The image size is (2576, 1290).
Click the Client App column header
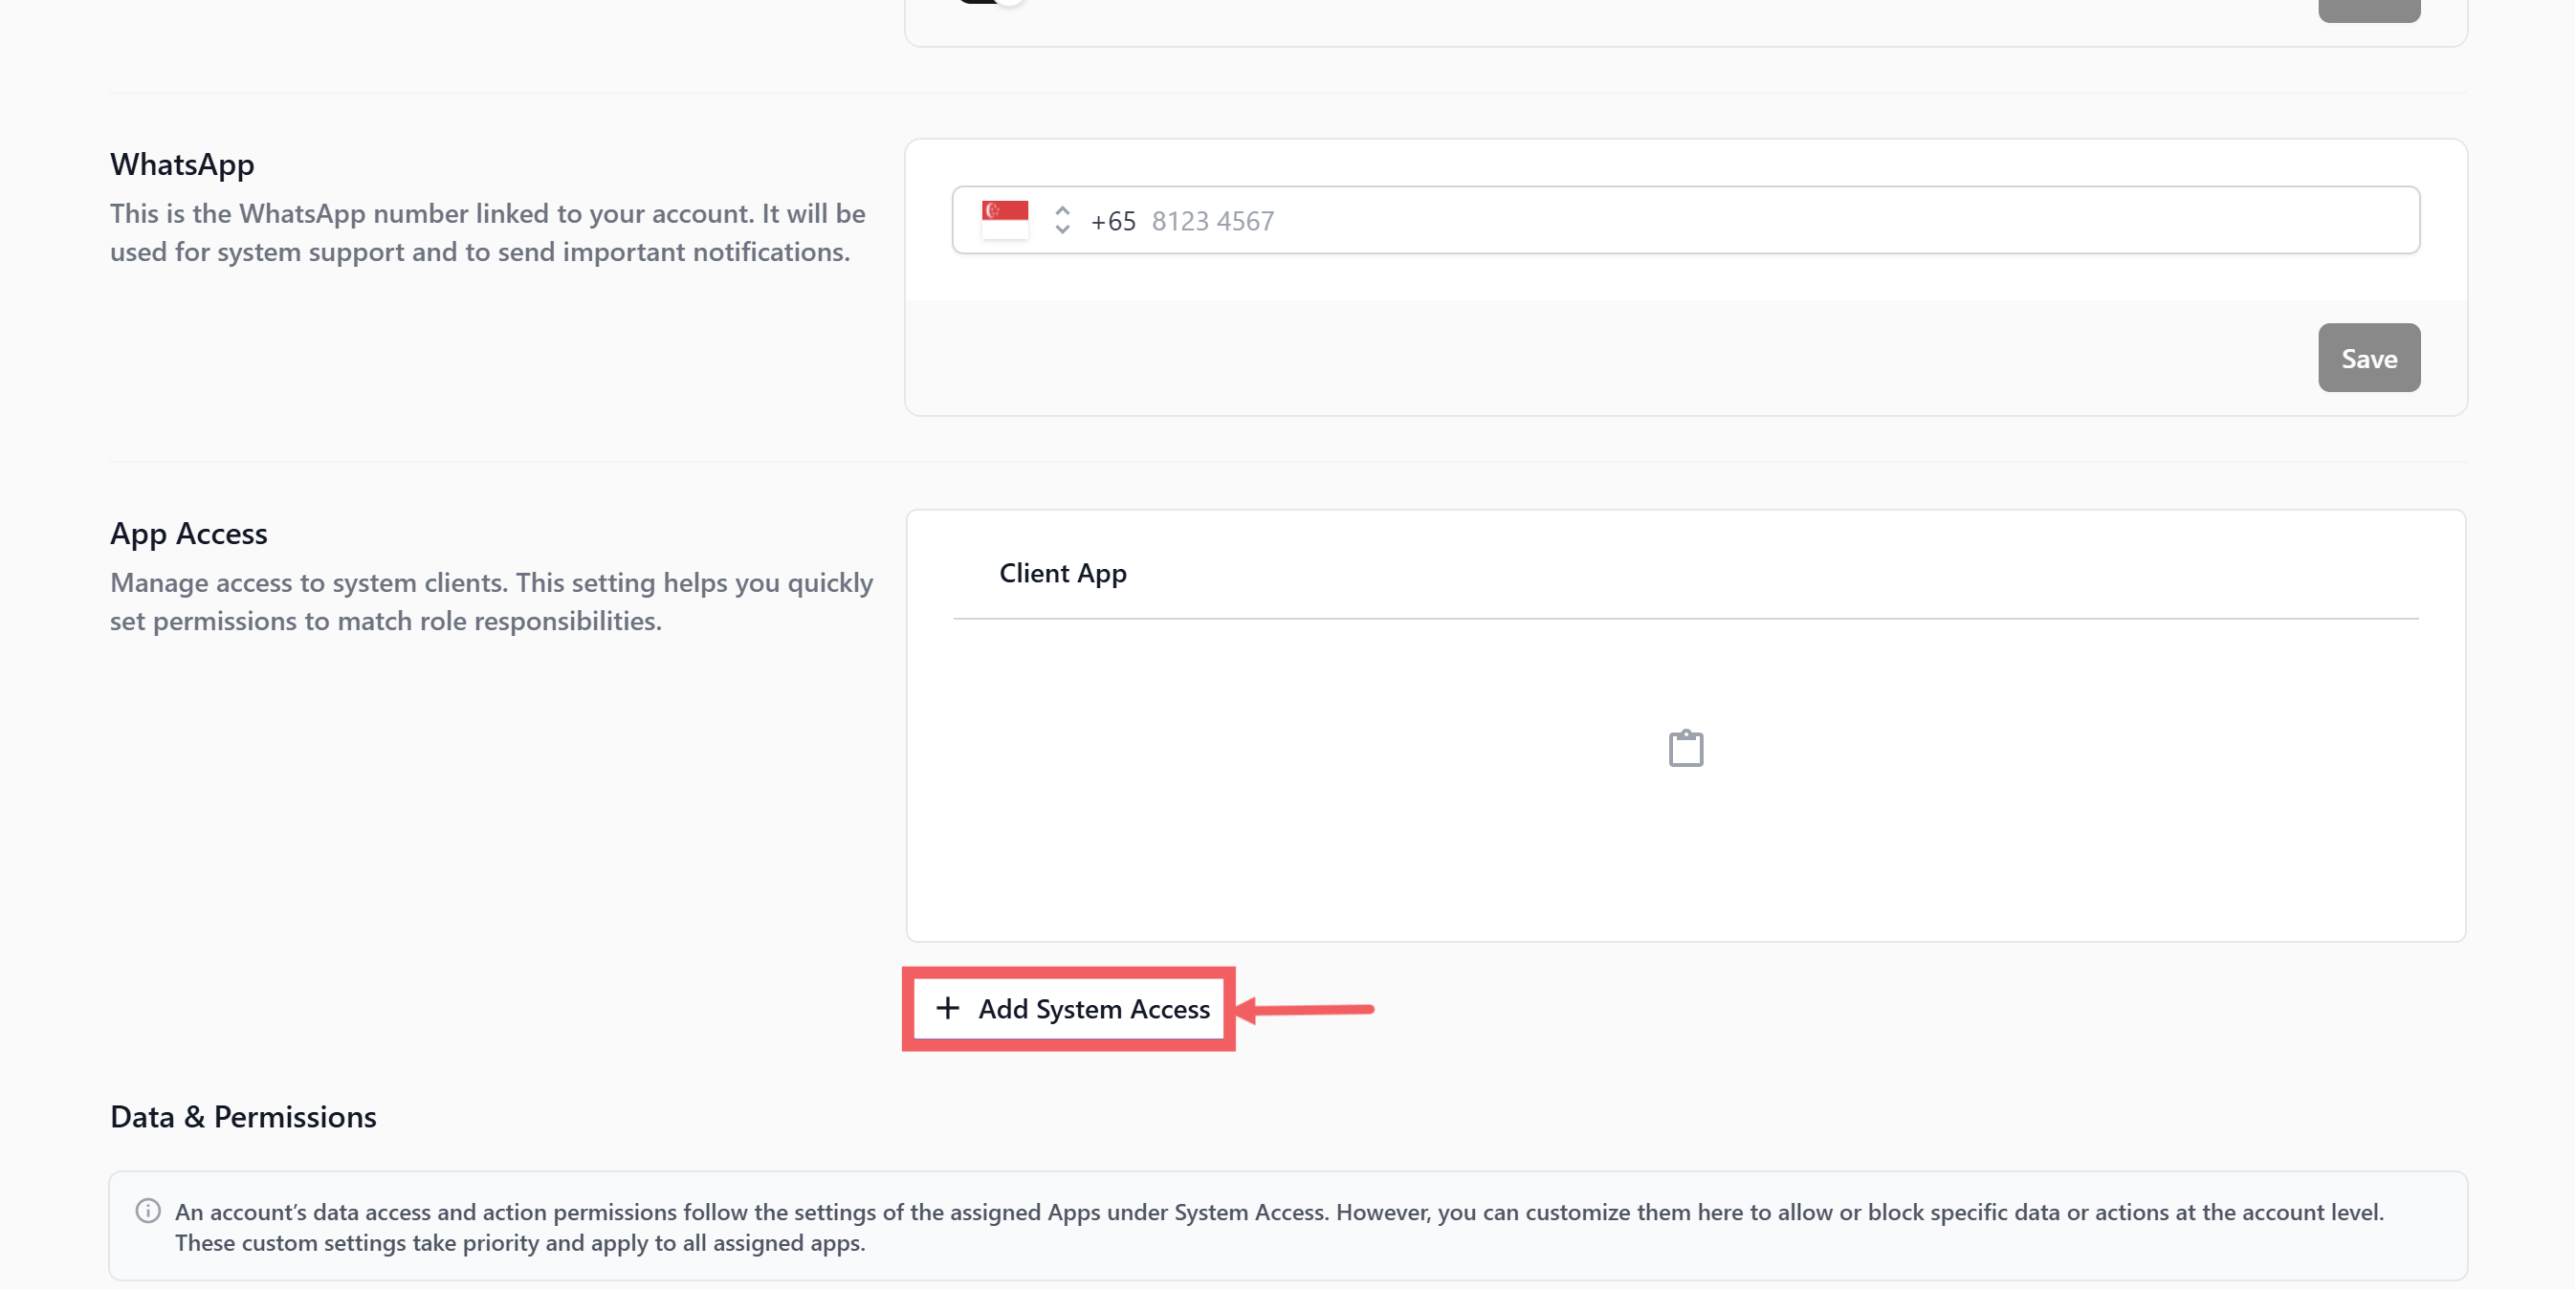coord(1062,573)
